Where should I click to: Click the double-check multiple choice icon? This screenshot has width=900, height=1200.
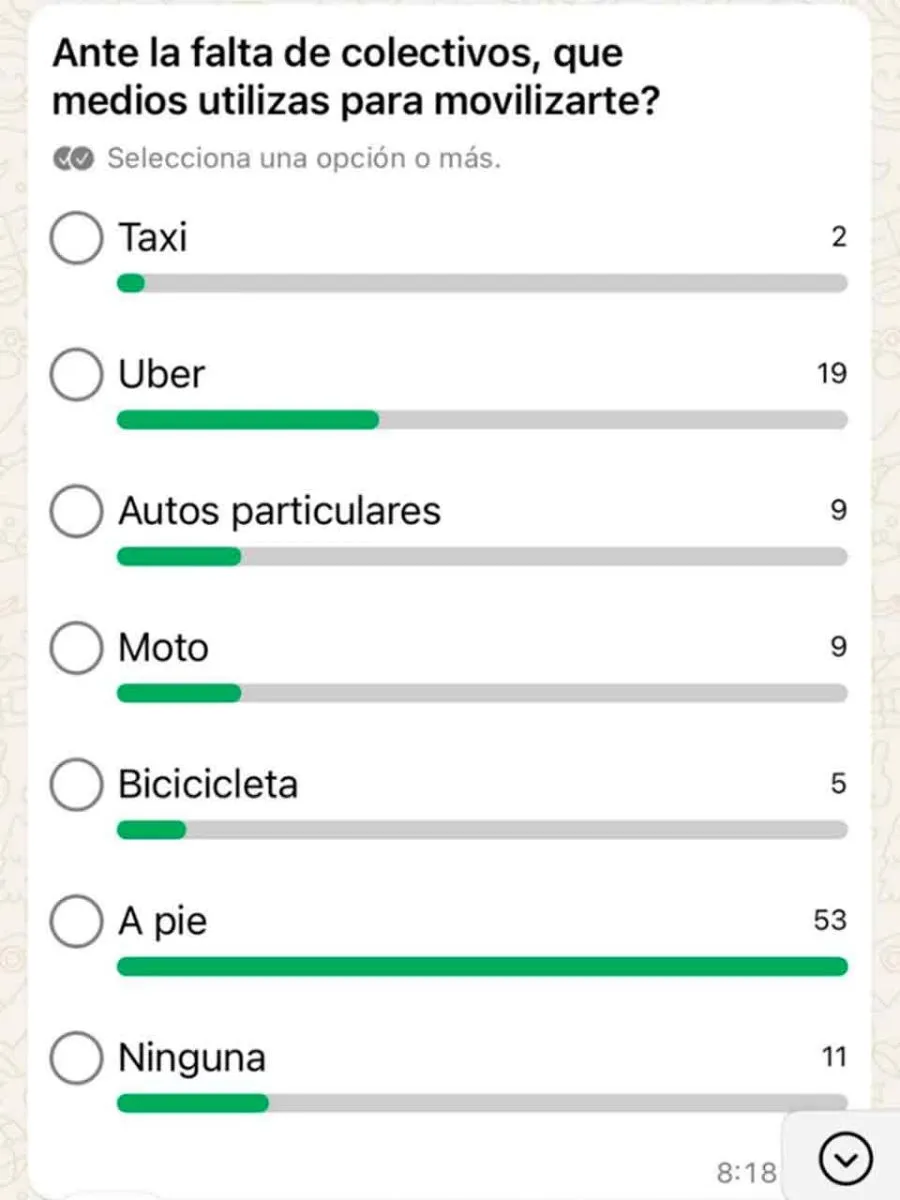point(74,159)
